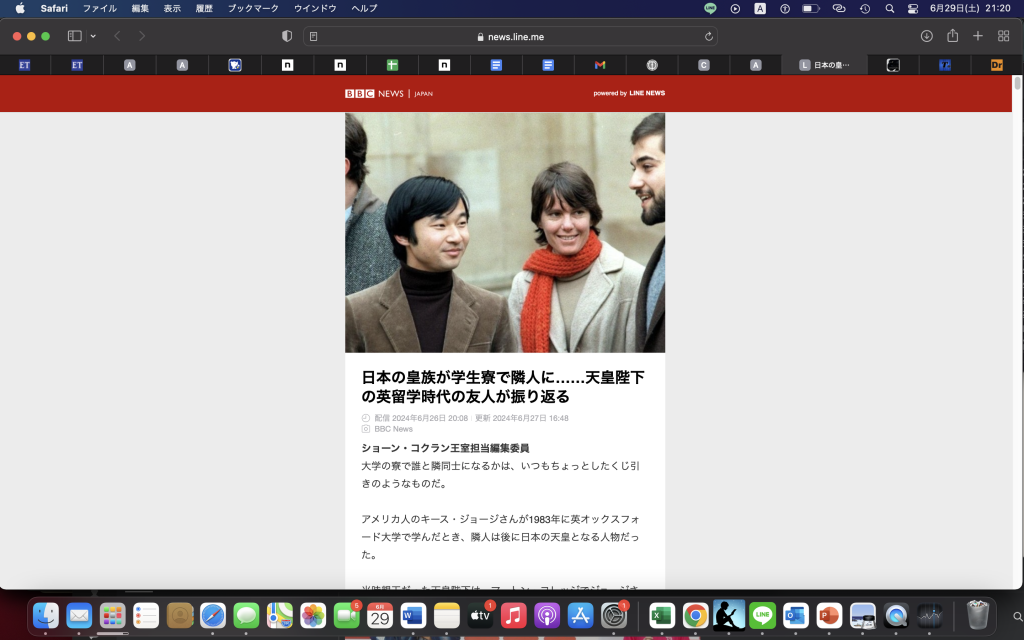Open LINE from the menu bar icon

coord(710,8)
